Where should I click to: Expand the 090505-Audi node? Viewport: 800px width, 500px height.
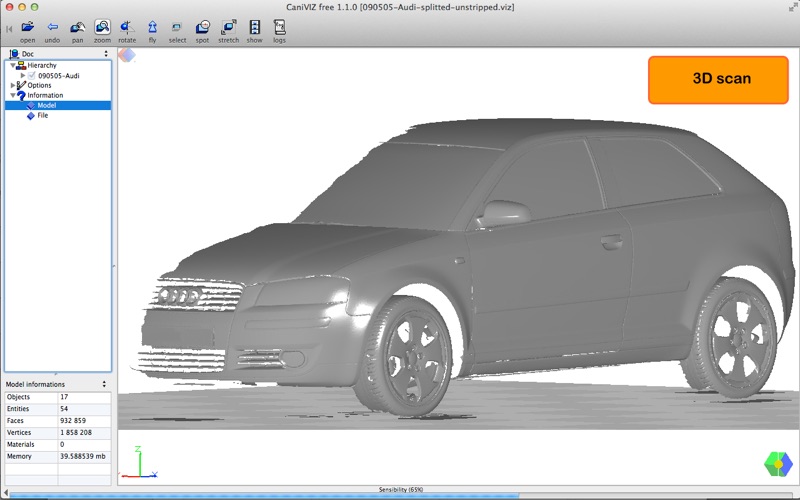(22, 76)
